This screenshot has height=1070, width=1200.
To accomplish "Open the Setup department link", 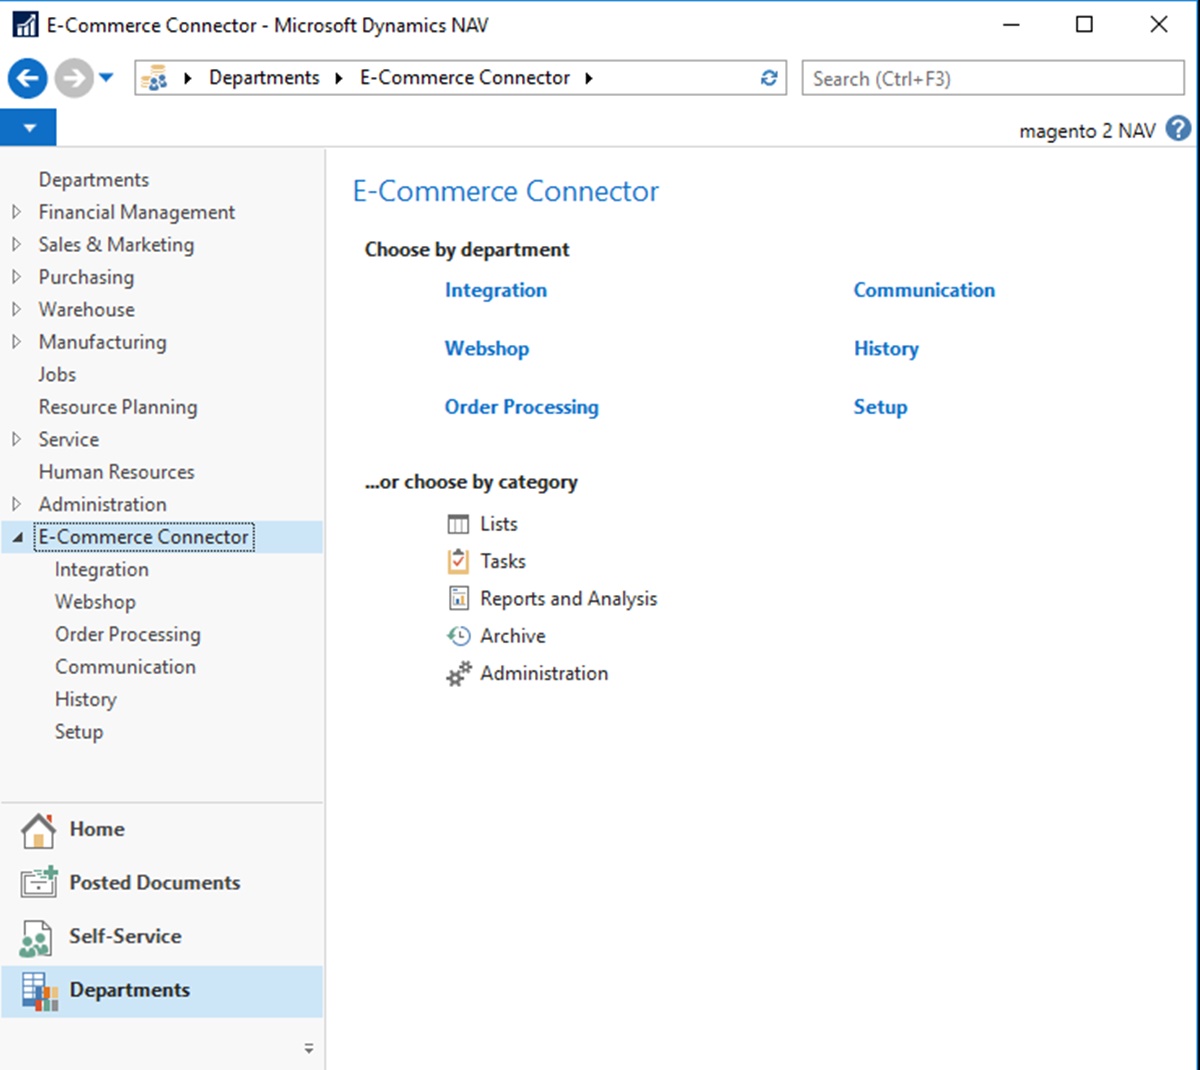I will click(880, 407).
